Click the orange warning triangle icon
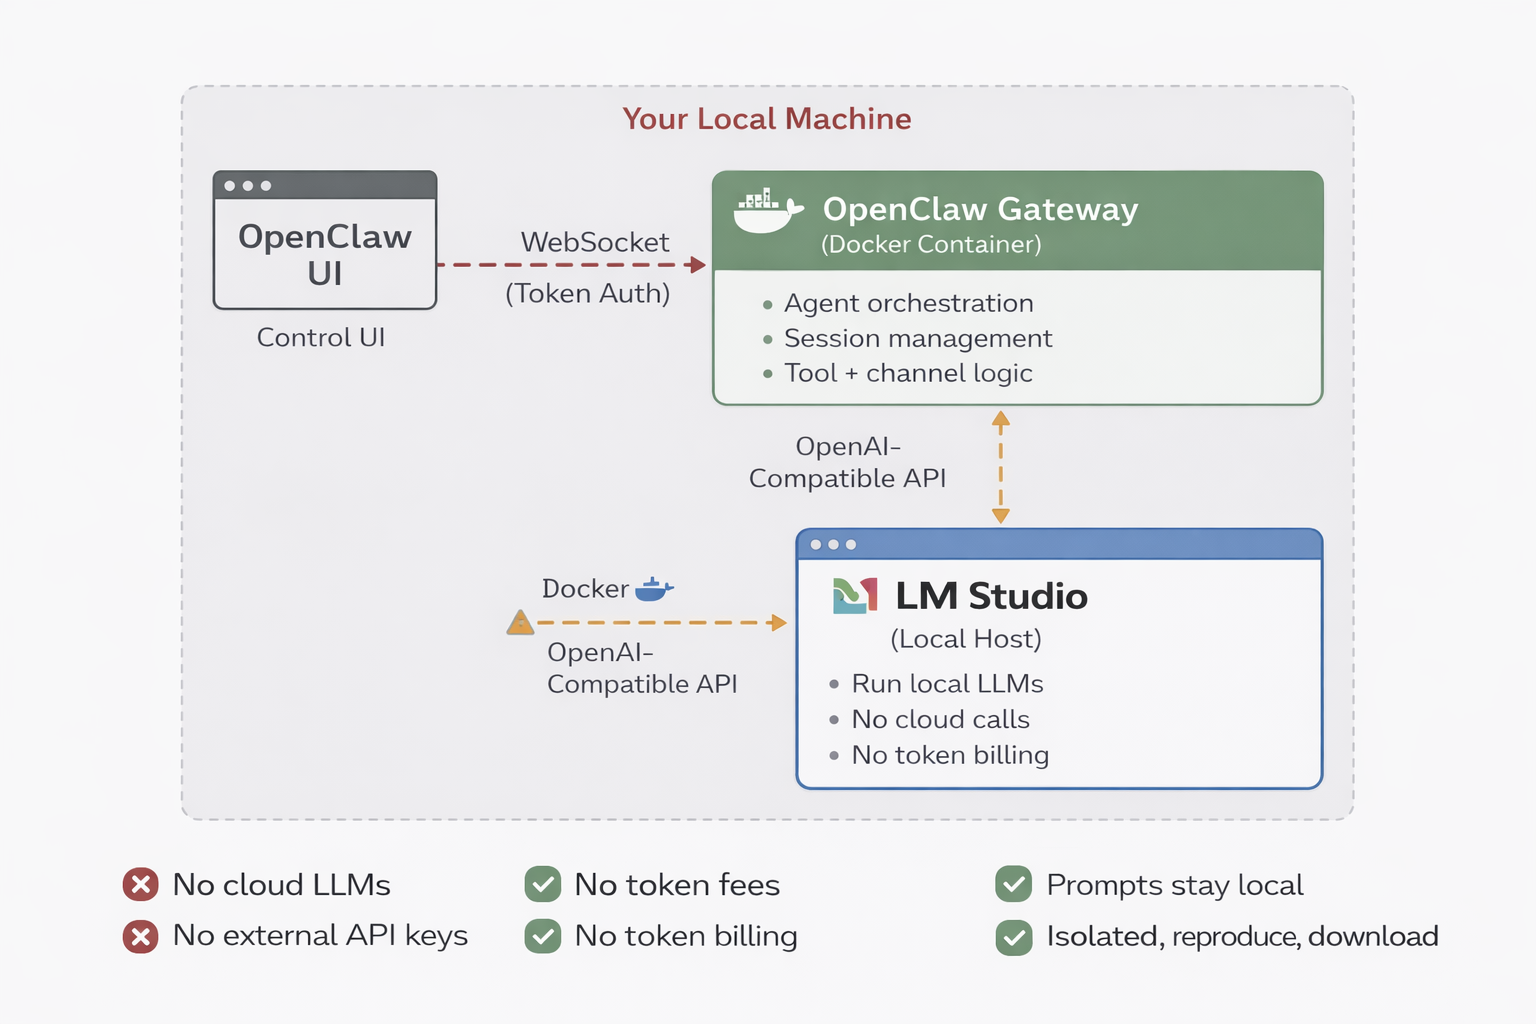The height and width of the screenshot is (1024, 1536). pyautogui.click(x=520, y=623)
